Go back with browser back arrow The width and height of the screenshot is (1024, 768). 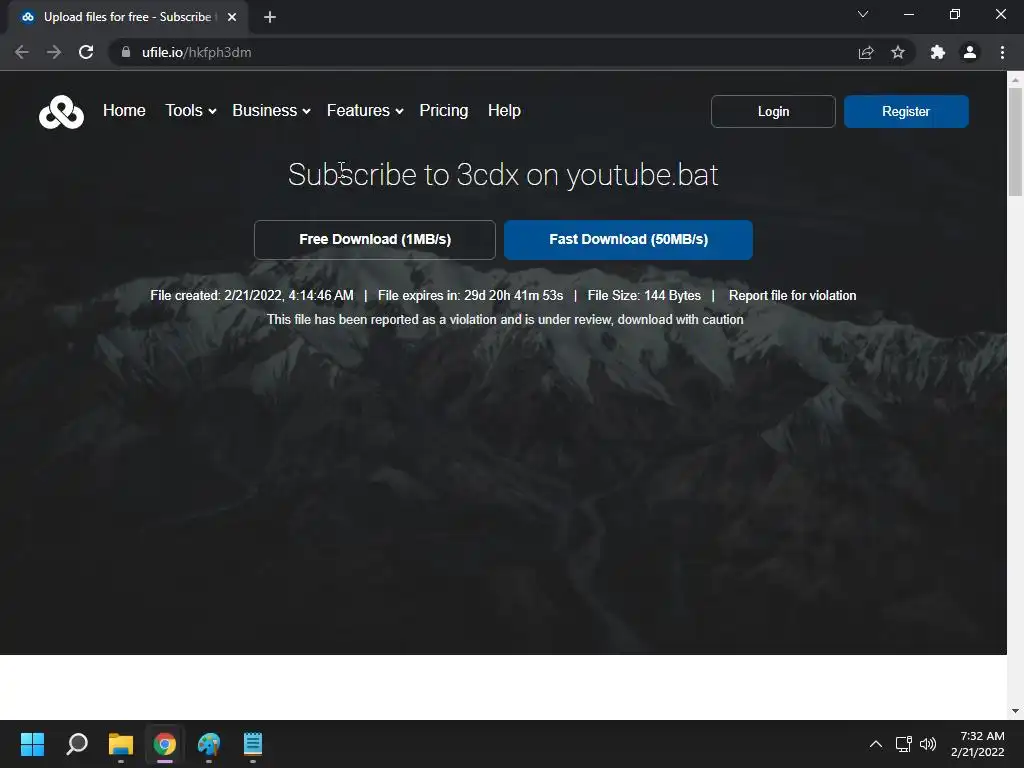coord(22,52)
